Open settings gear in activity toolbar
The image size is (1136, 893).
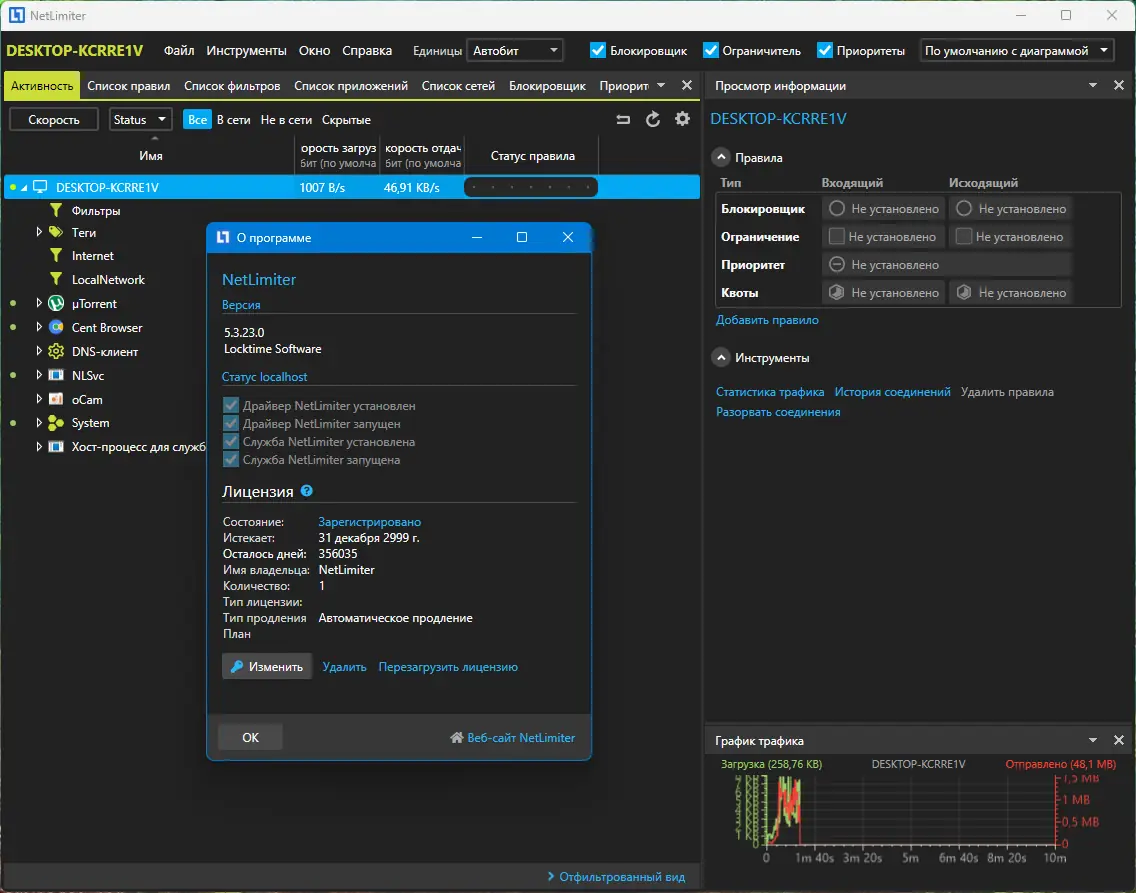(683, 120)
